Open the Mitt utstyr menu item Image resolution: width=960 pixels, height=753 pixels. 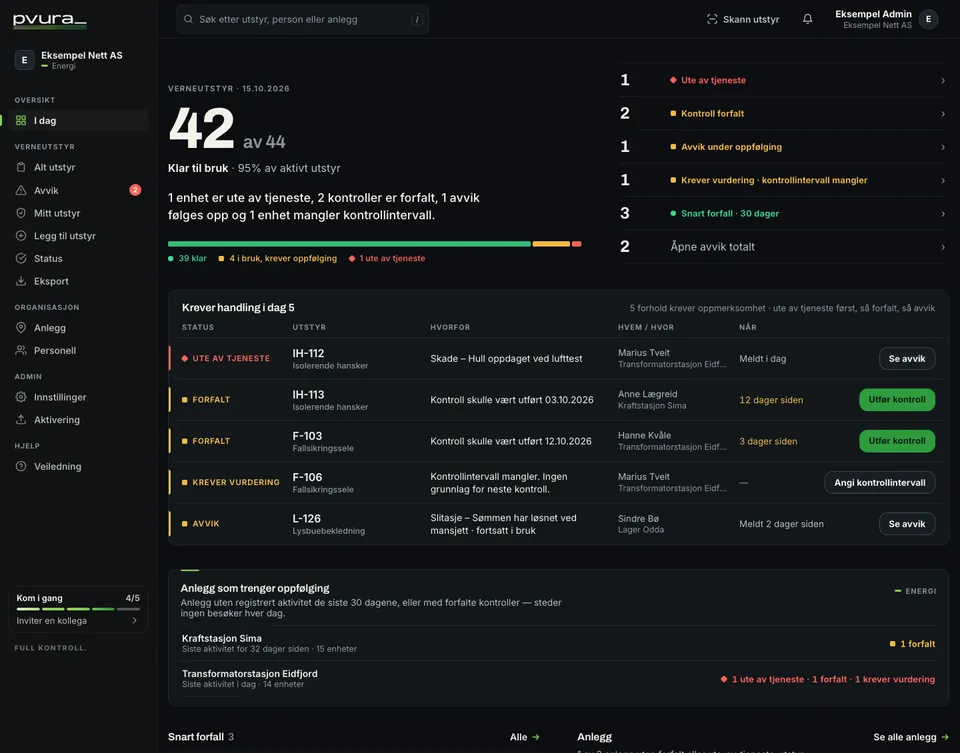click(x=78, y=213)
